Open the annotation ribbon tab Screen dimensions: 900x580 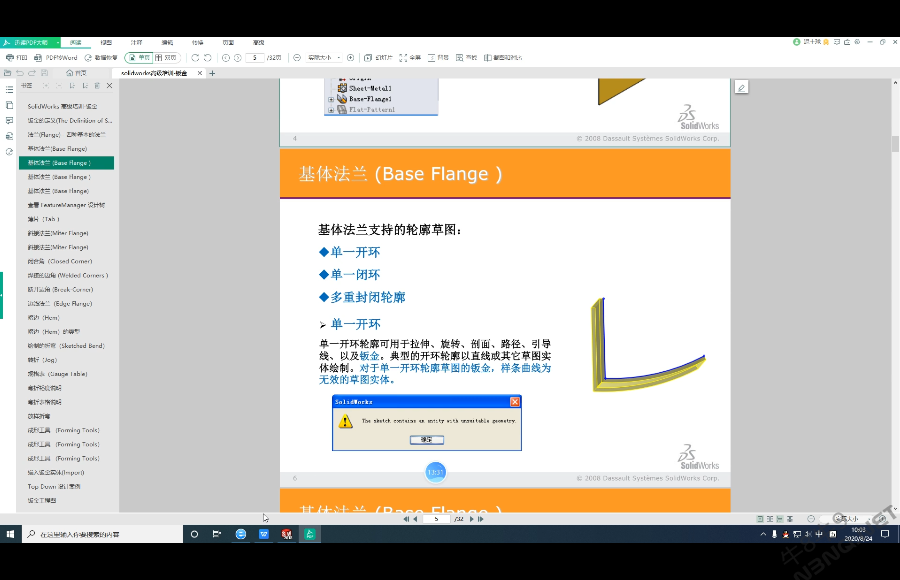[137, 42]
